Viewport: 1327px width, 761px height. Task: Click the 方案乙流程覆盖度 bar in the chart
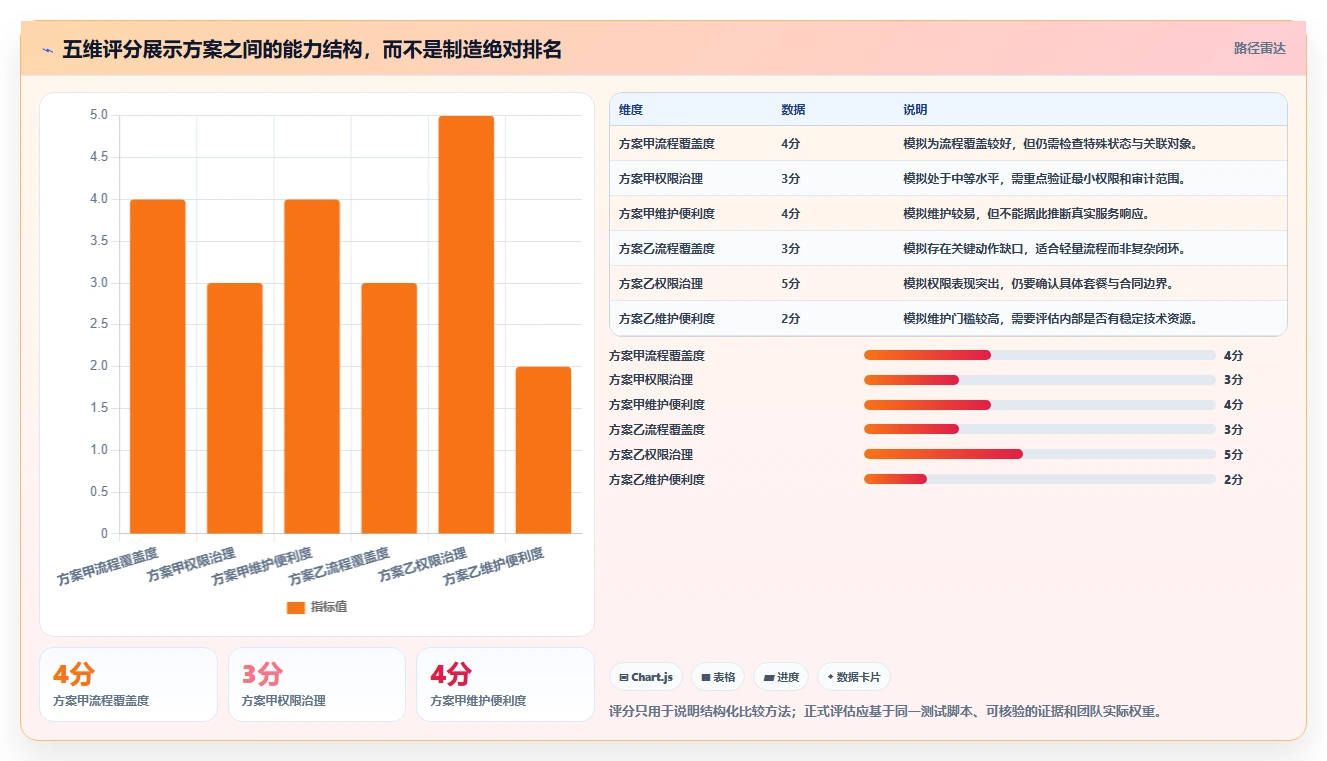pyautogui.click(x=389, y=408)
